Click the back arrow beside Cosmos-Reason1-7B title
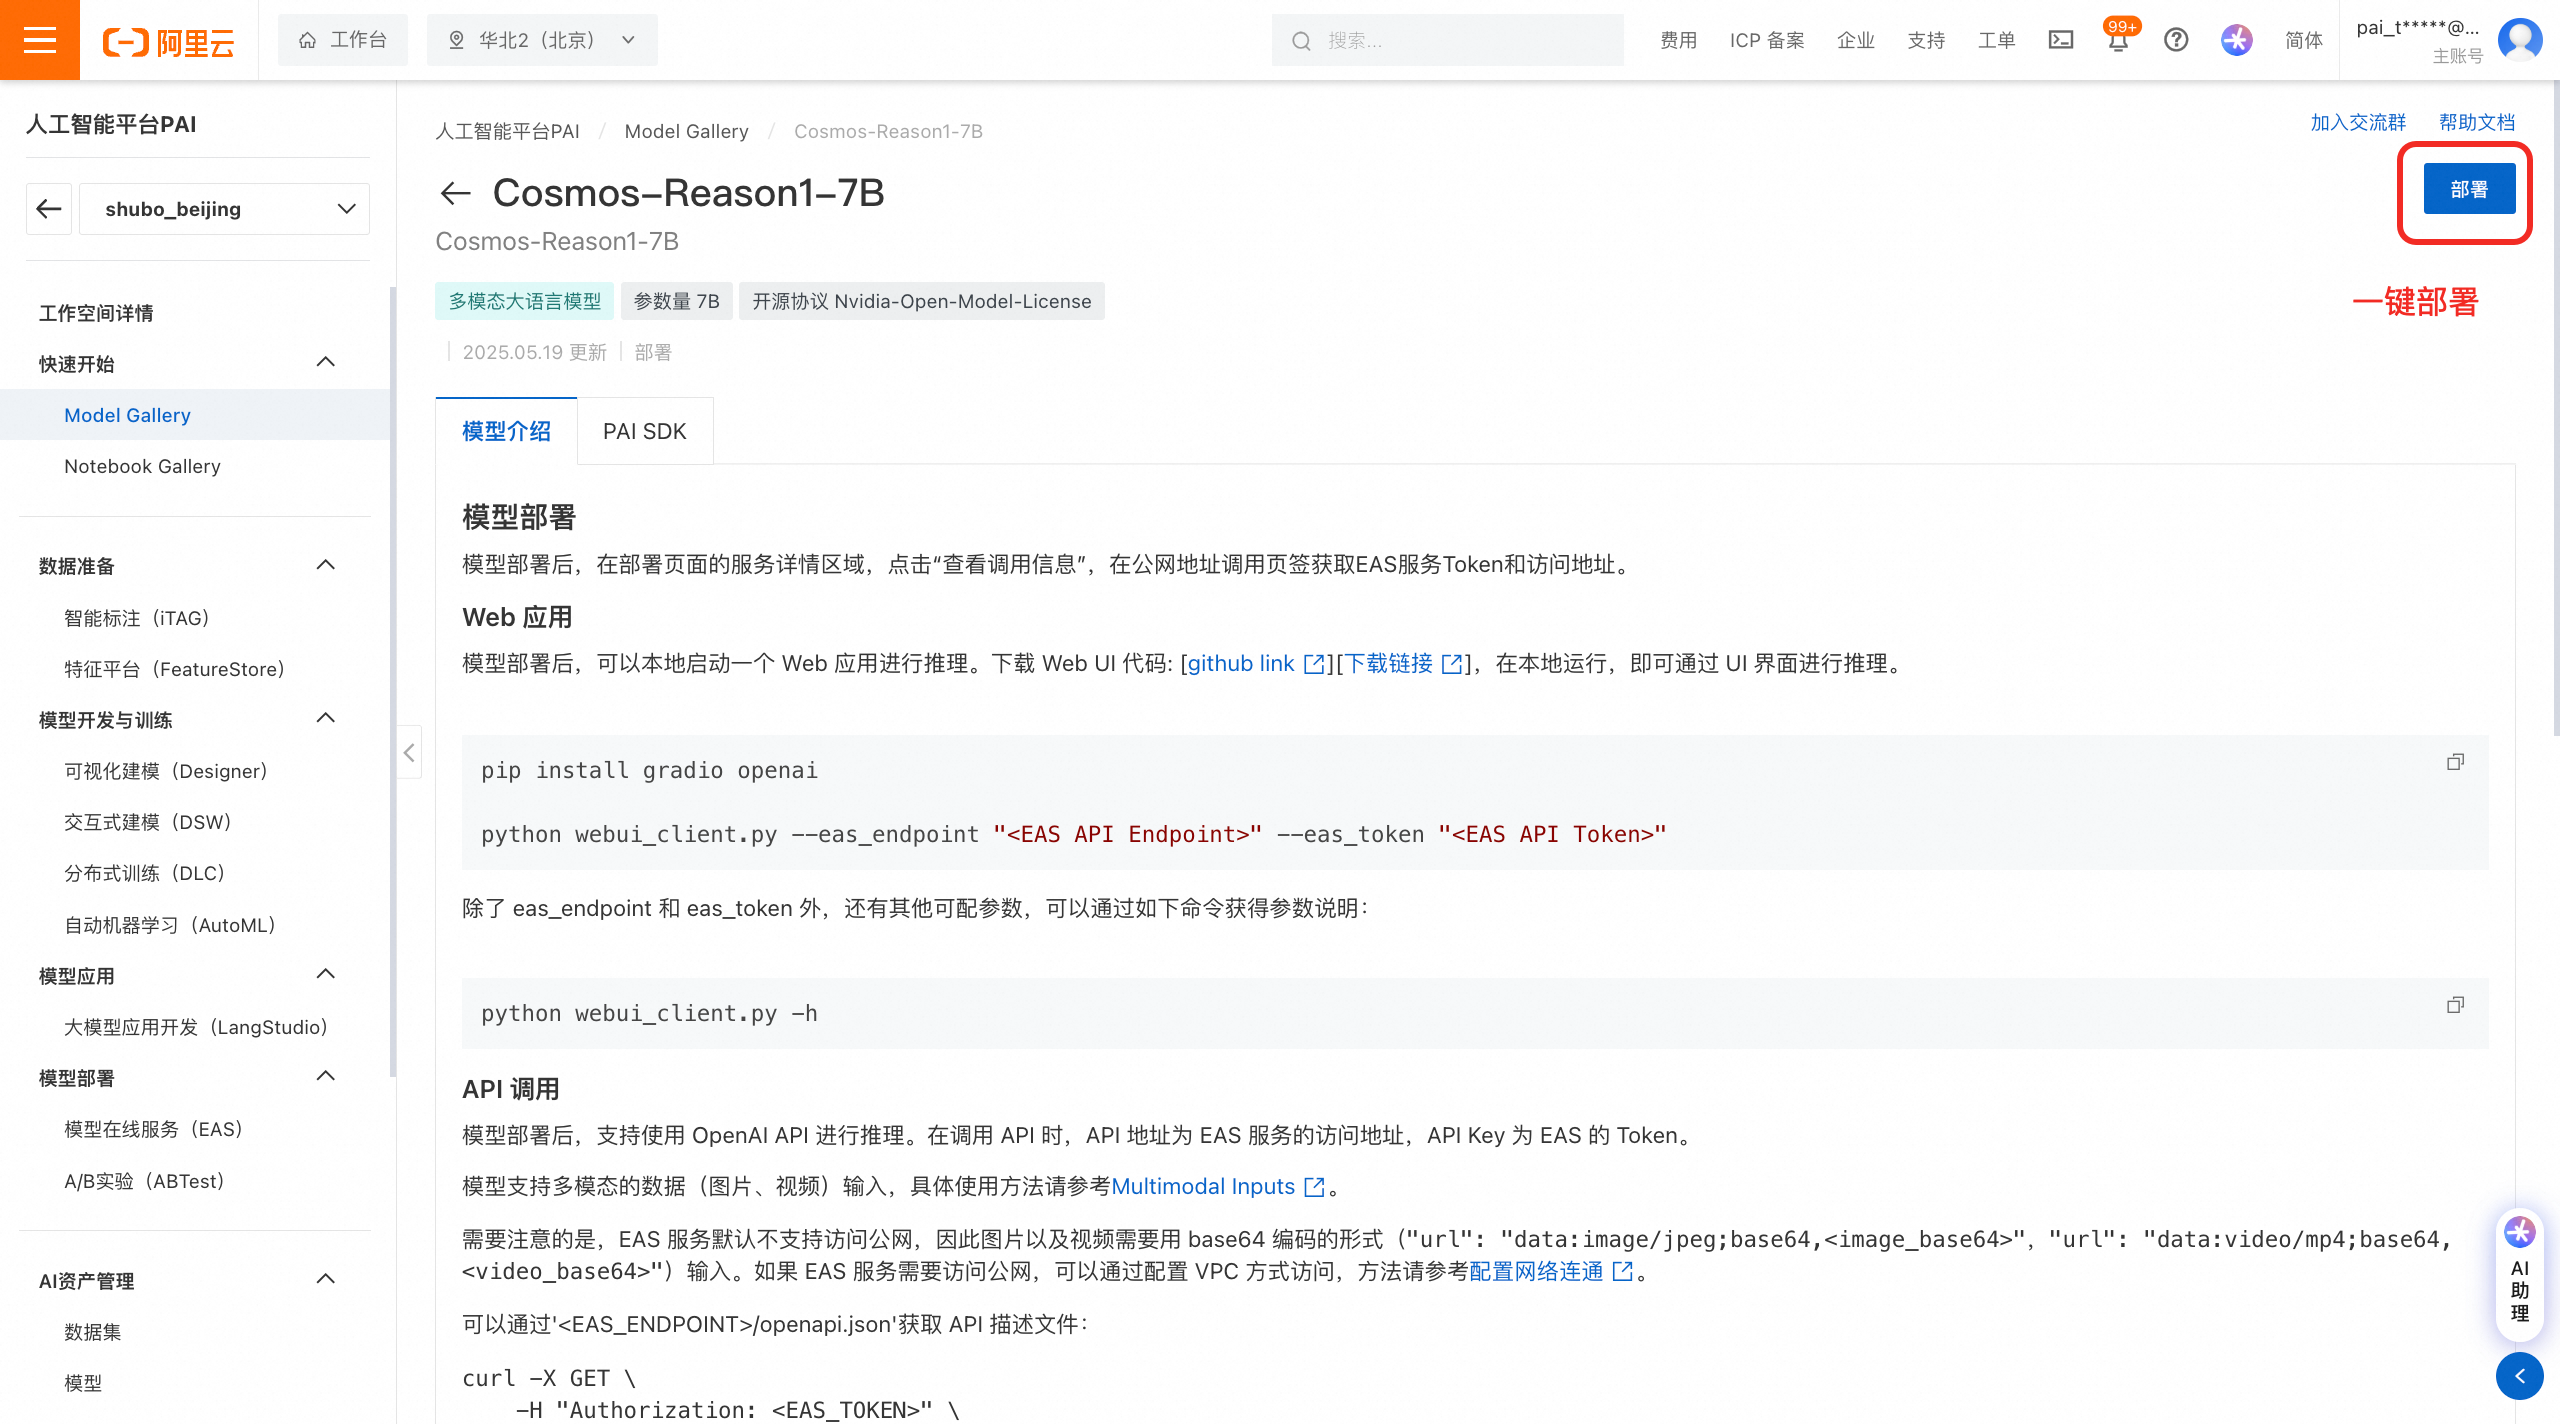The height and width of the screenshot is (1424, 2560). (455, 193)
